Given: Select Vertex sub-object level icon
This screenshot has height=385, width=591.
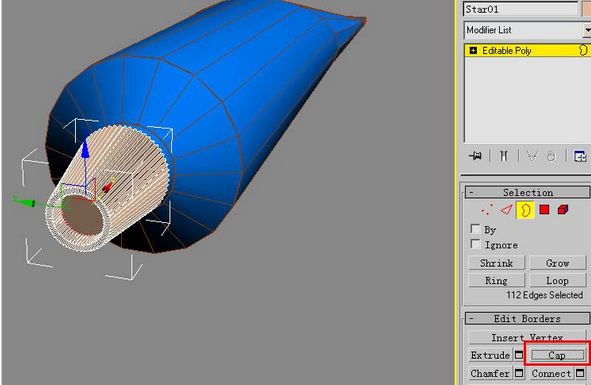Looking at the screenshot, I should [487, 210].
